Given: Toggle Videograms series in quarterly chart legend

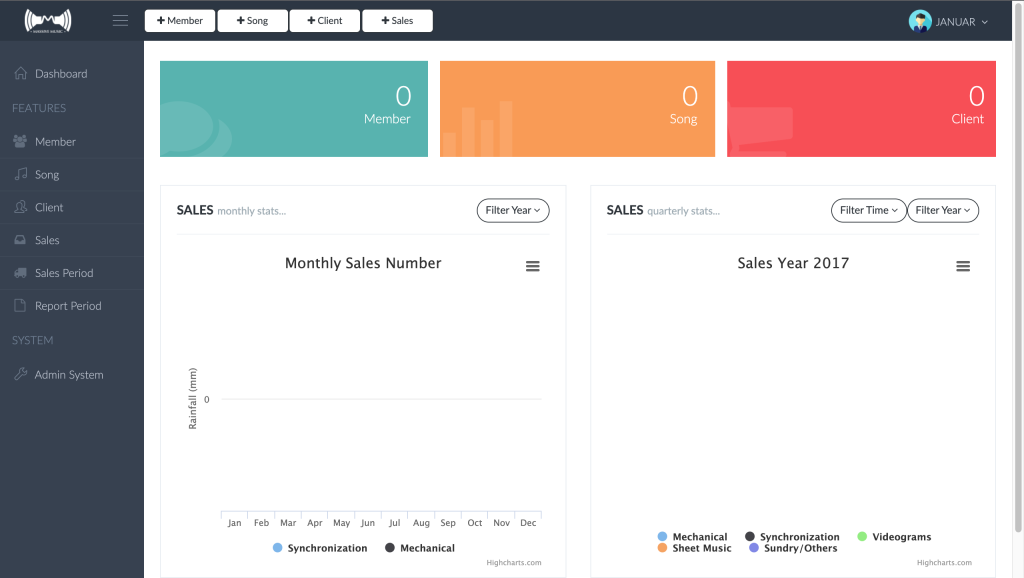Looking at the screenshot, I should click(x=894, y=537).
